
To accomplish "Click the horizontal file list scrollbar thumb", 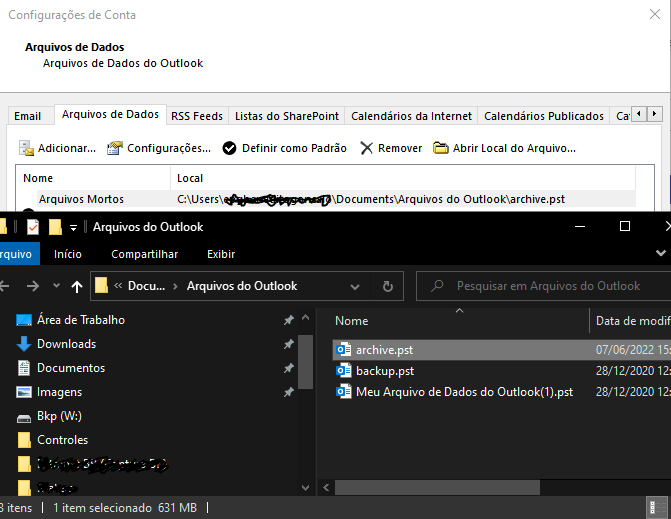I will click(x=437, y=487).
